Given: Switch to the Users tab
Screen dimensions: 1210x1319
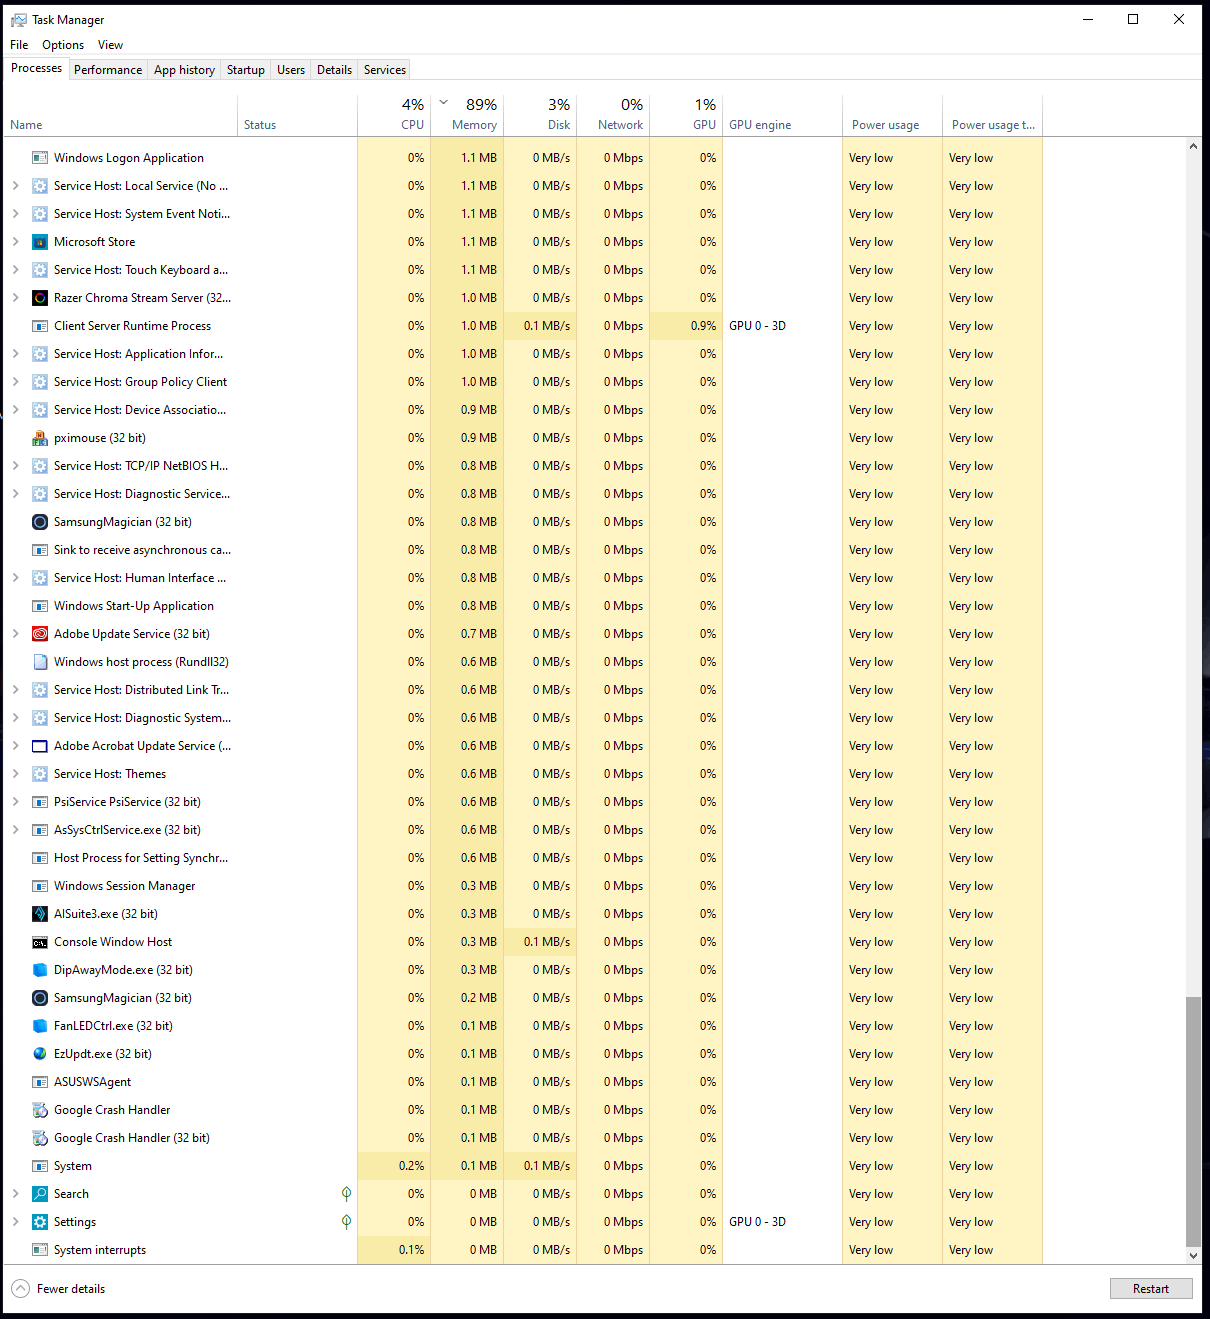Looking at the screenshot, I should coord(291,70).
